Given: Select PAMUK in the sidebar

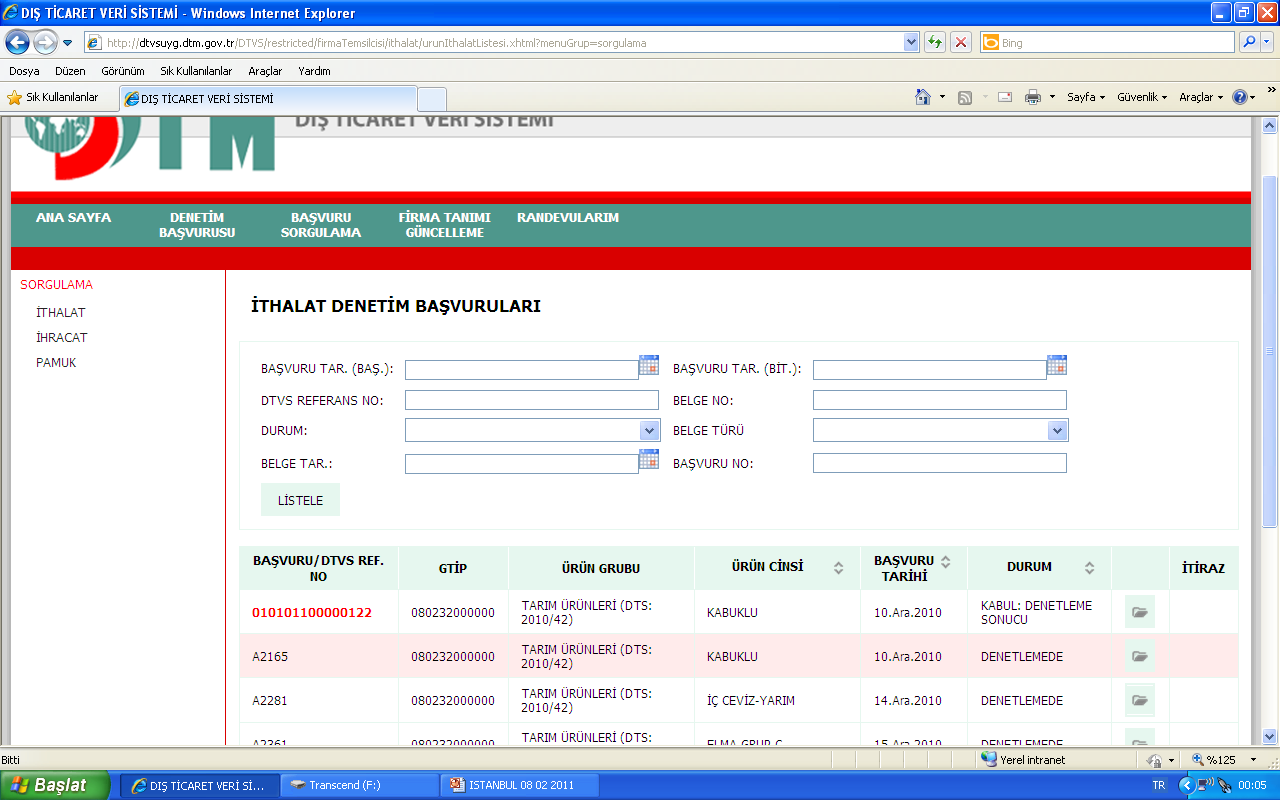Looking at the screenshot, I should [x=56, y=362].
